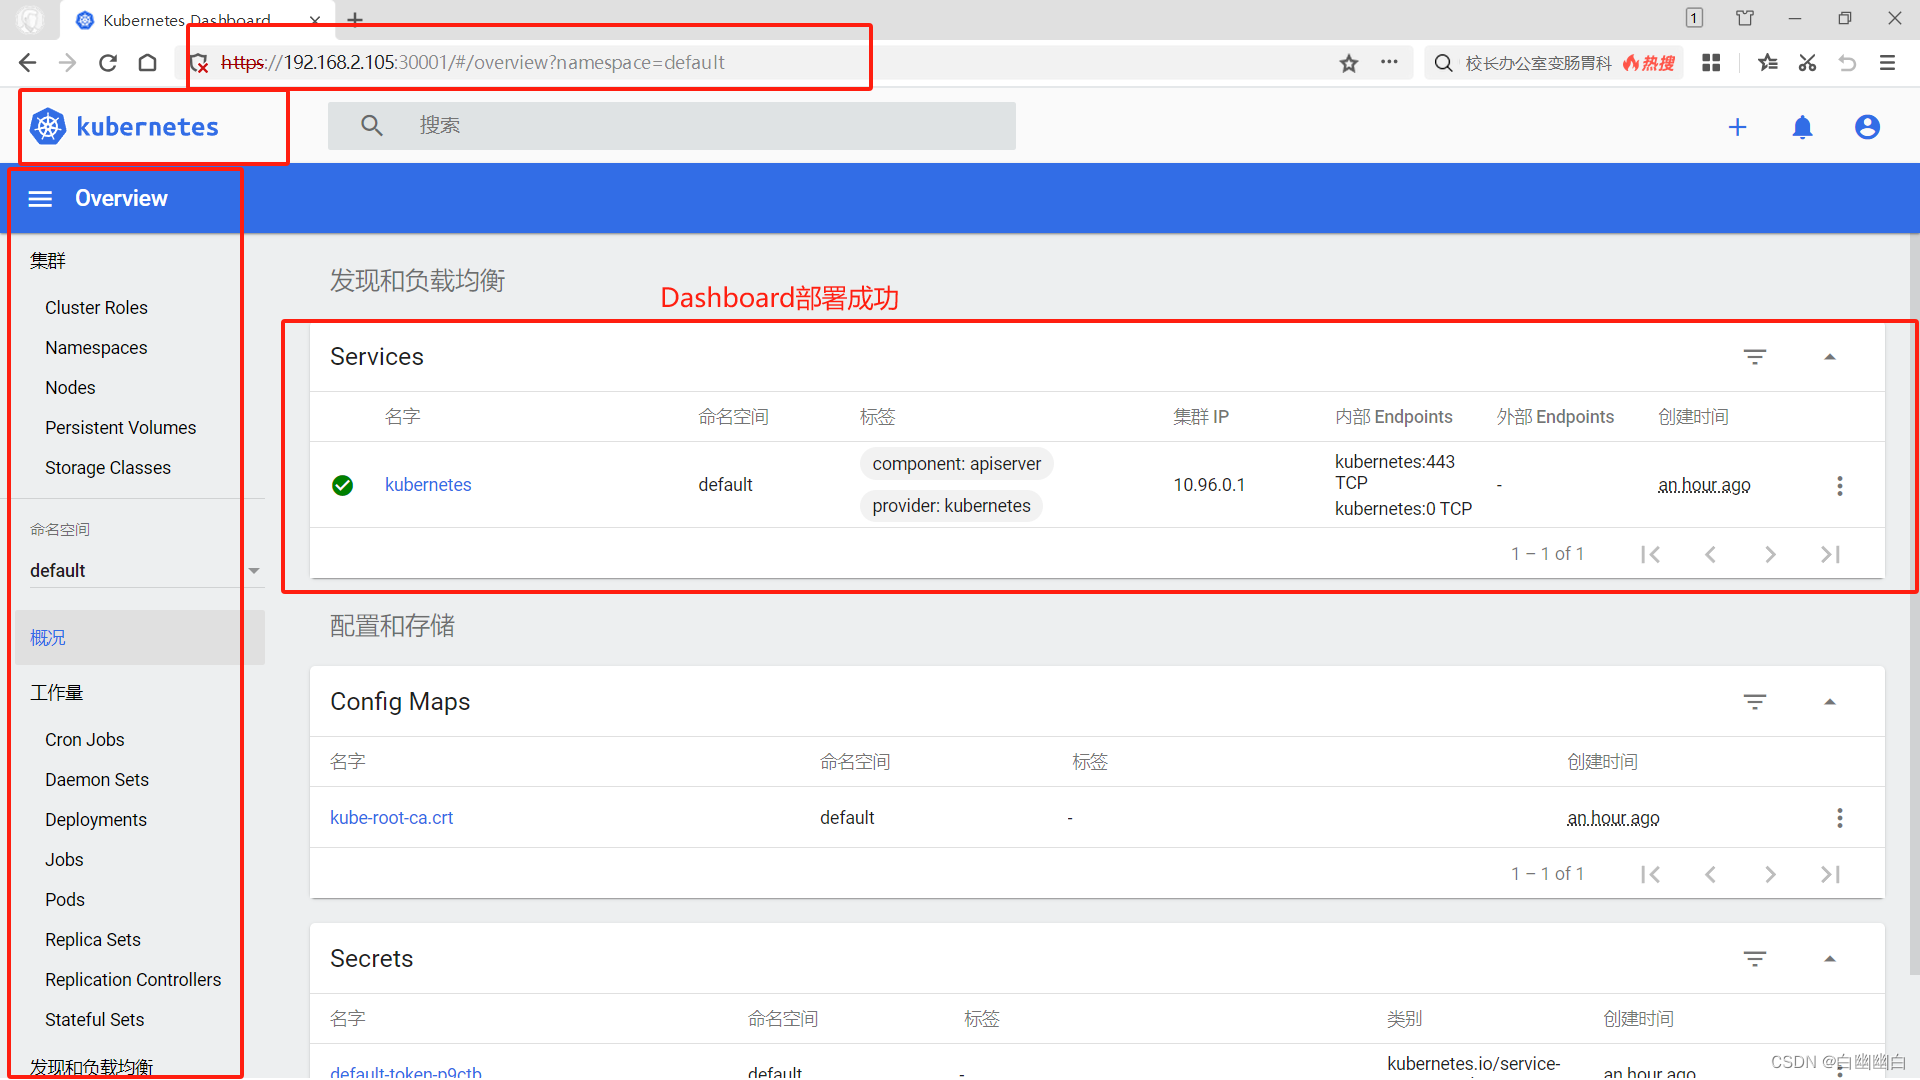Go to last page of Services
Viewport: 1920px width, 1080px height.
tap(1830, 554)
